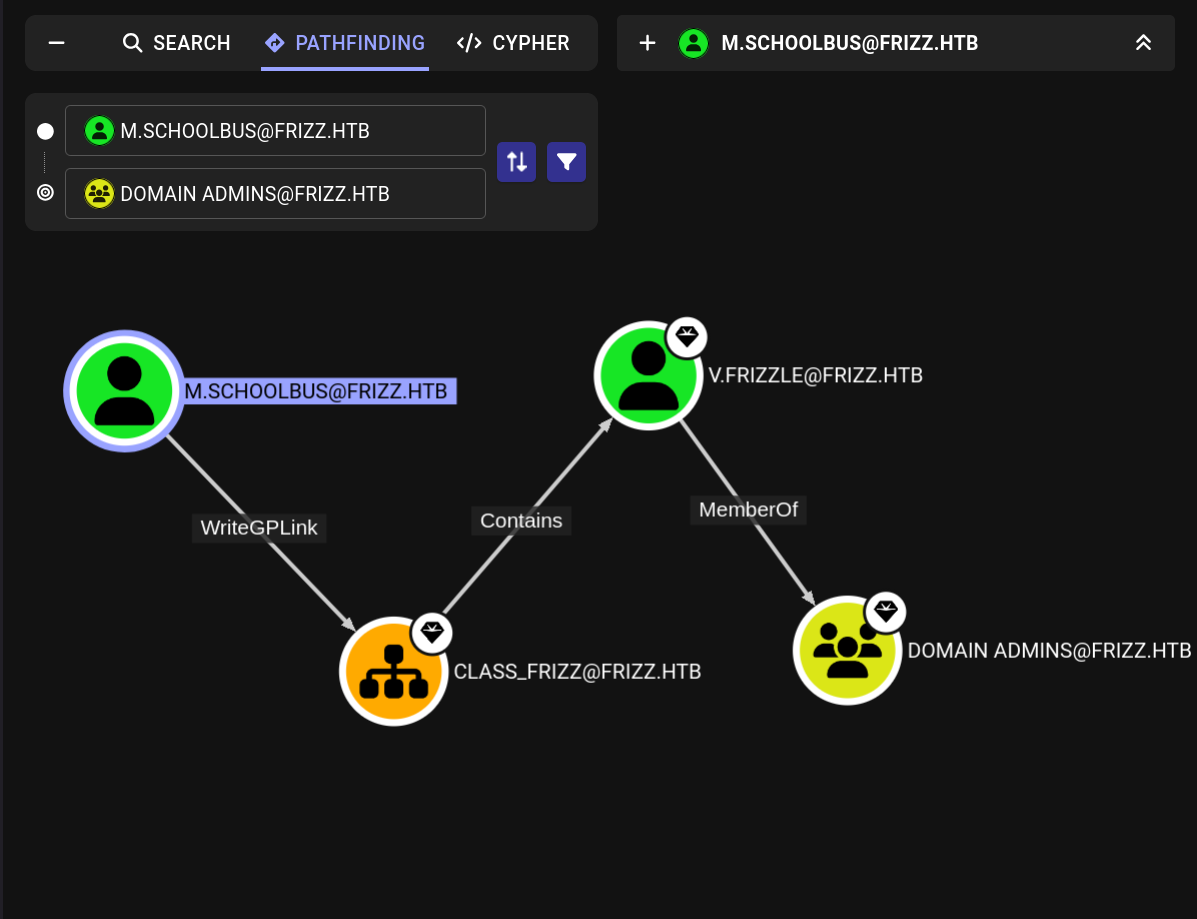Collapse the search panel with minus icon
Viewport: 1197px width, 919px height.
(57, 43)
